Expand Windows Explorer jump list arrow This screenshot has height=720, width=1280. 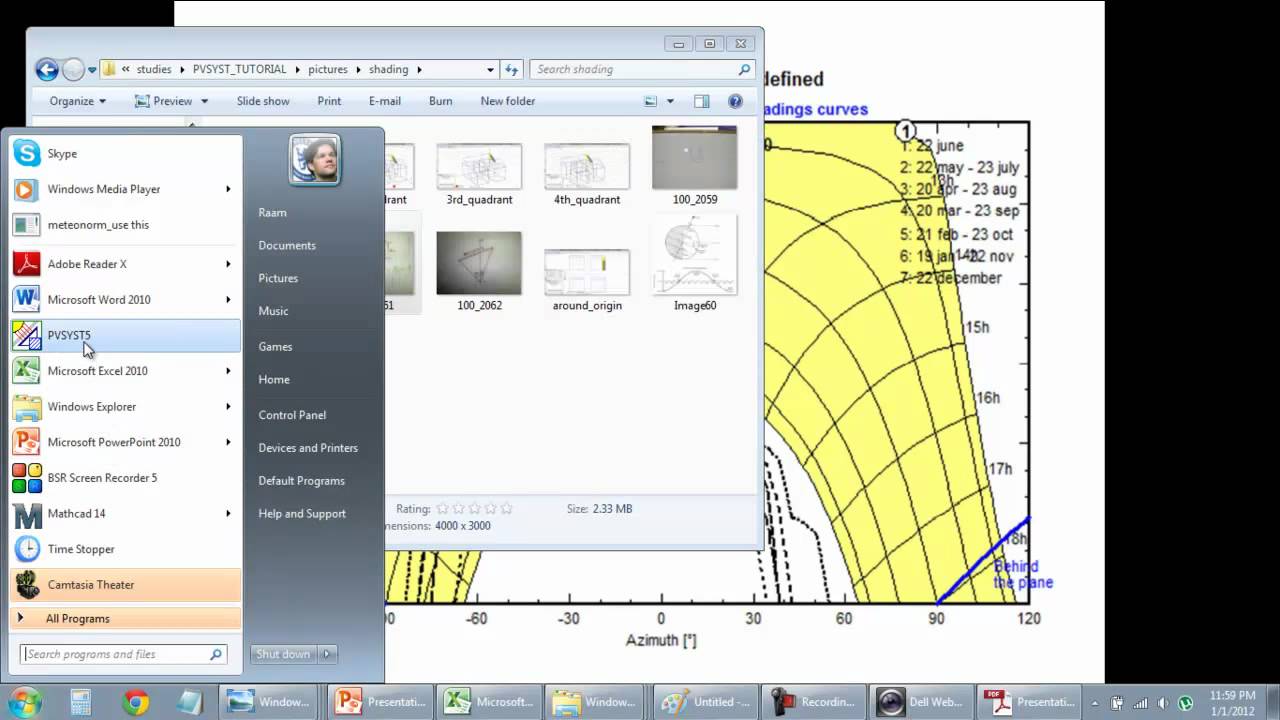[x=228, y=407]
